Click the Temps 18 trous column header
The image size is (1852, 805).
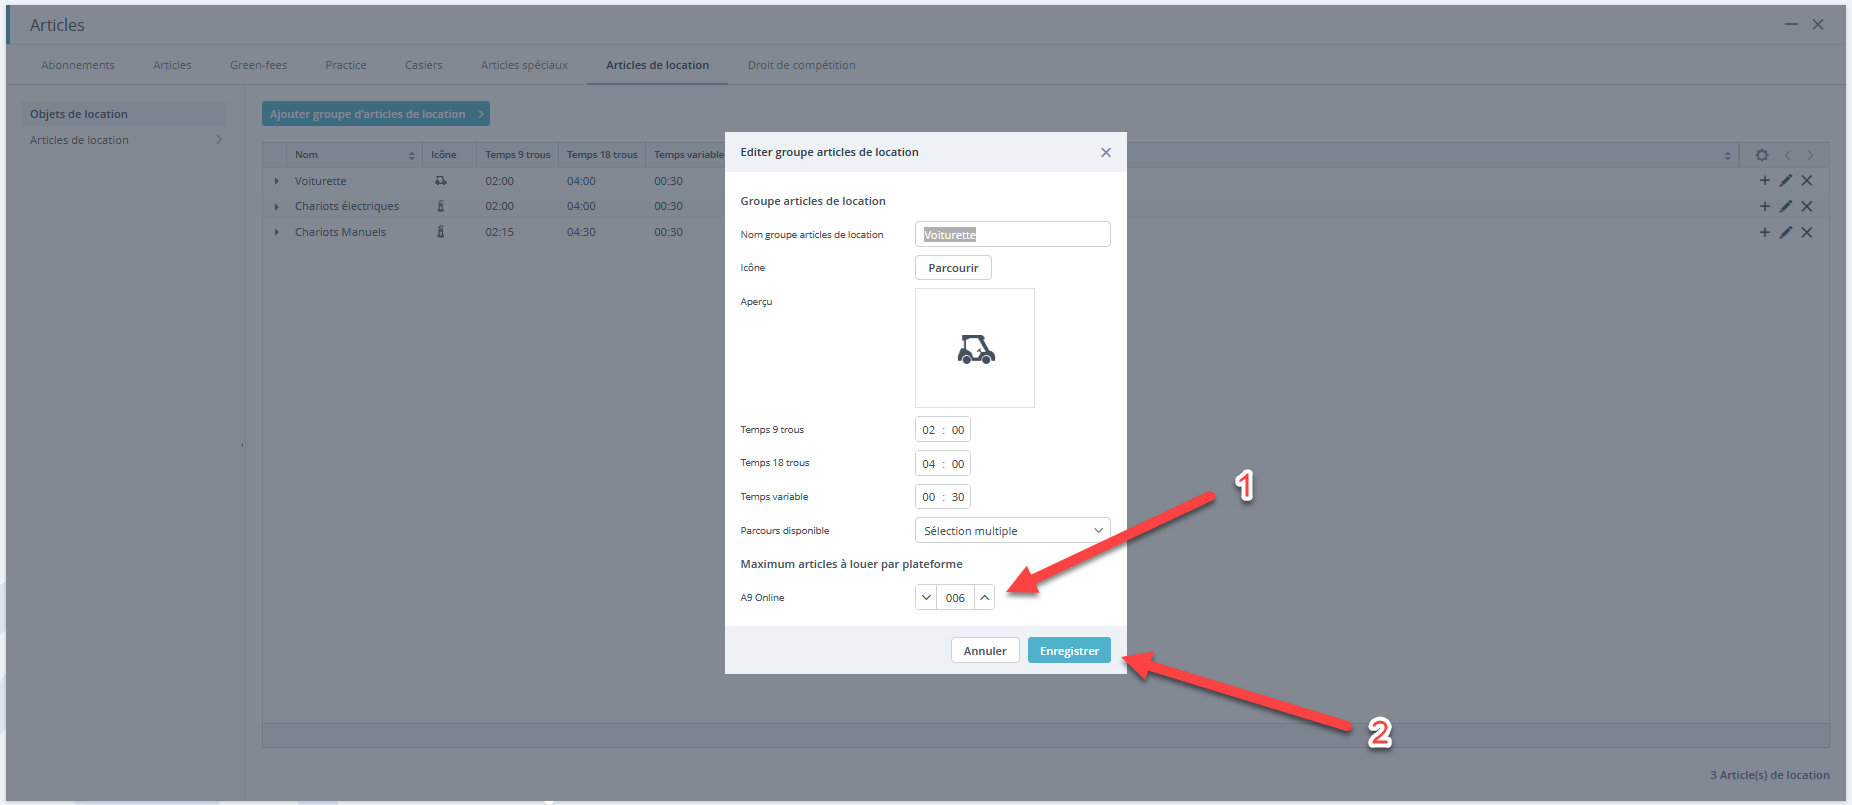tap(601, 155)
